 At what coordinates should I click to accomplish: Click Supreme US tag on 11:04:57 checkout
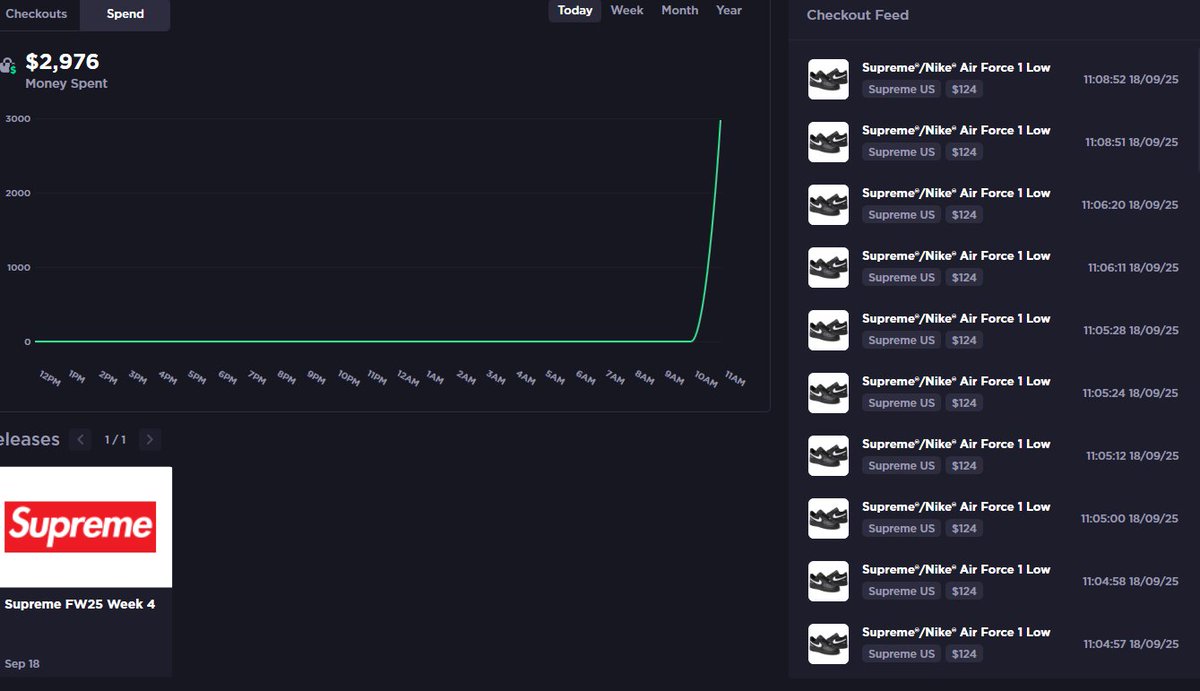point(901,654)
